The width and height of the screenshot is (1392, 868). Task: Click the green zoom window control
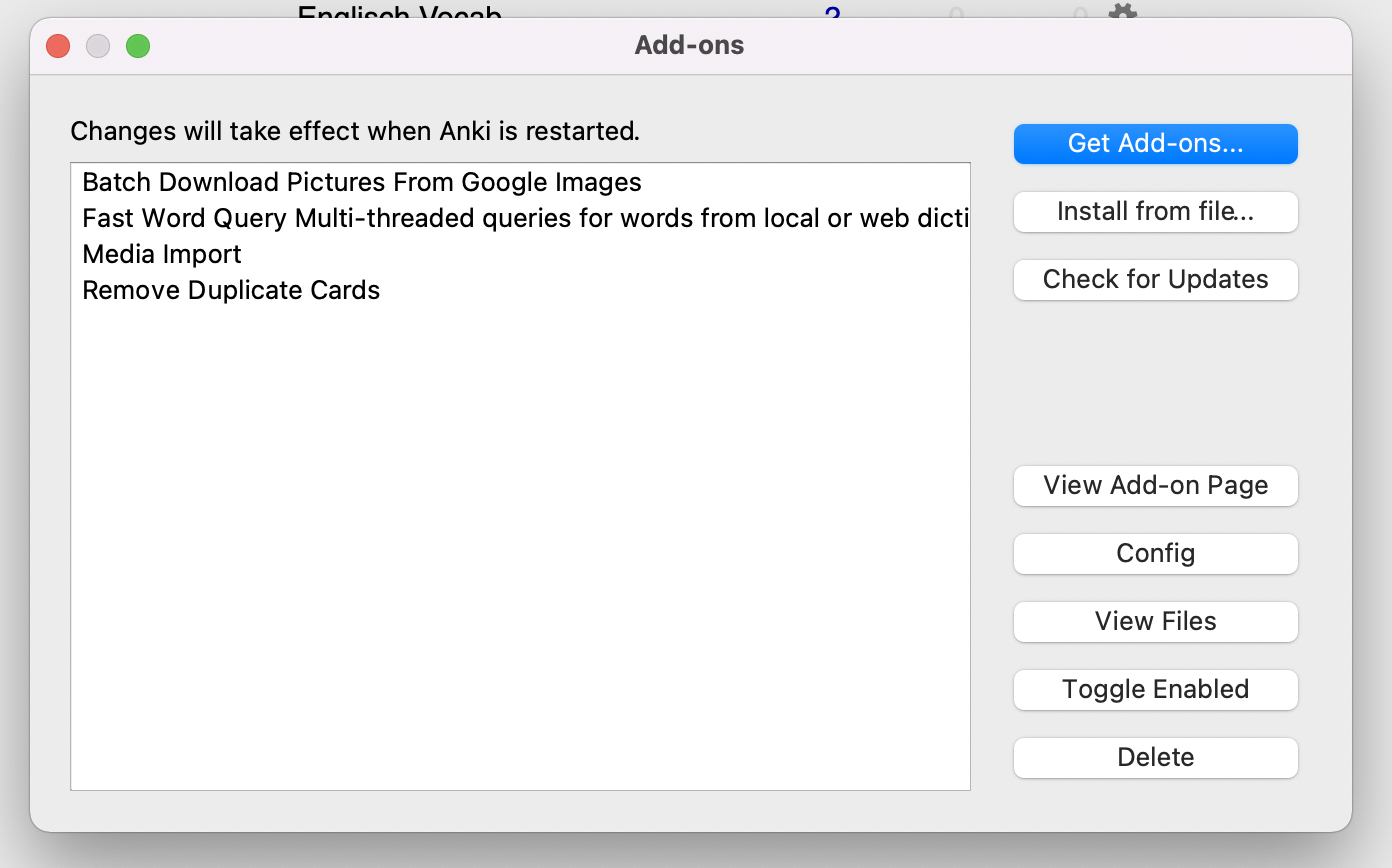pyautogui.click(x=138, y=45)
